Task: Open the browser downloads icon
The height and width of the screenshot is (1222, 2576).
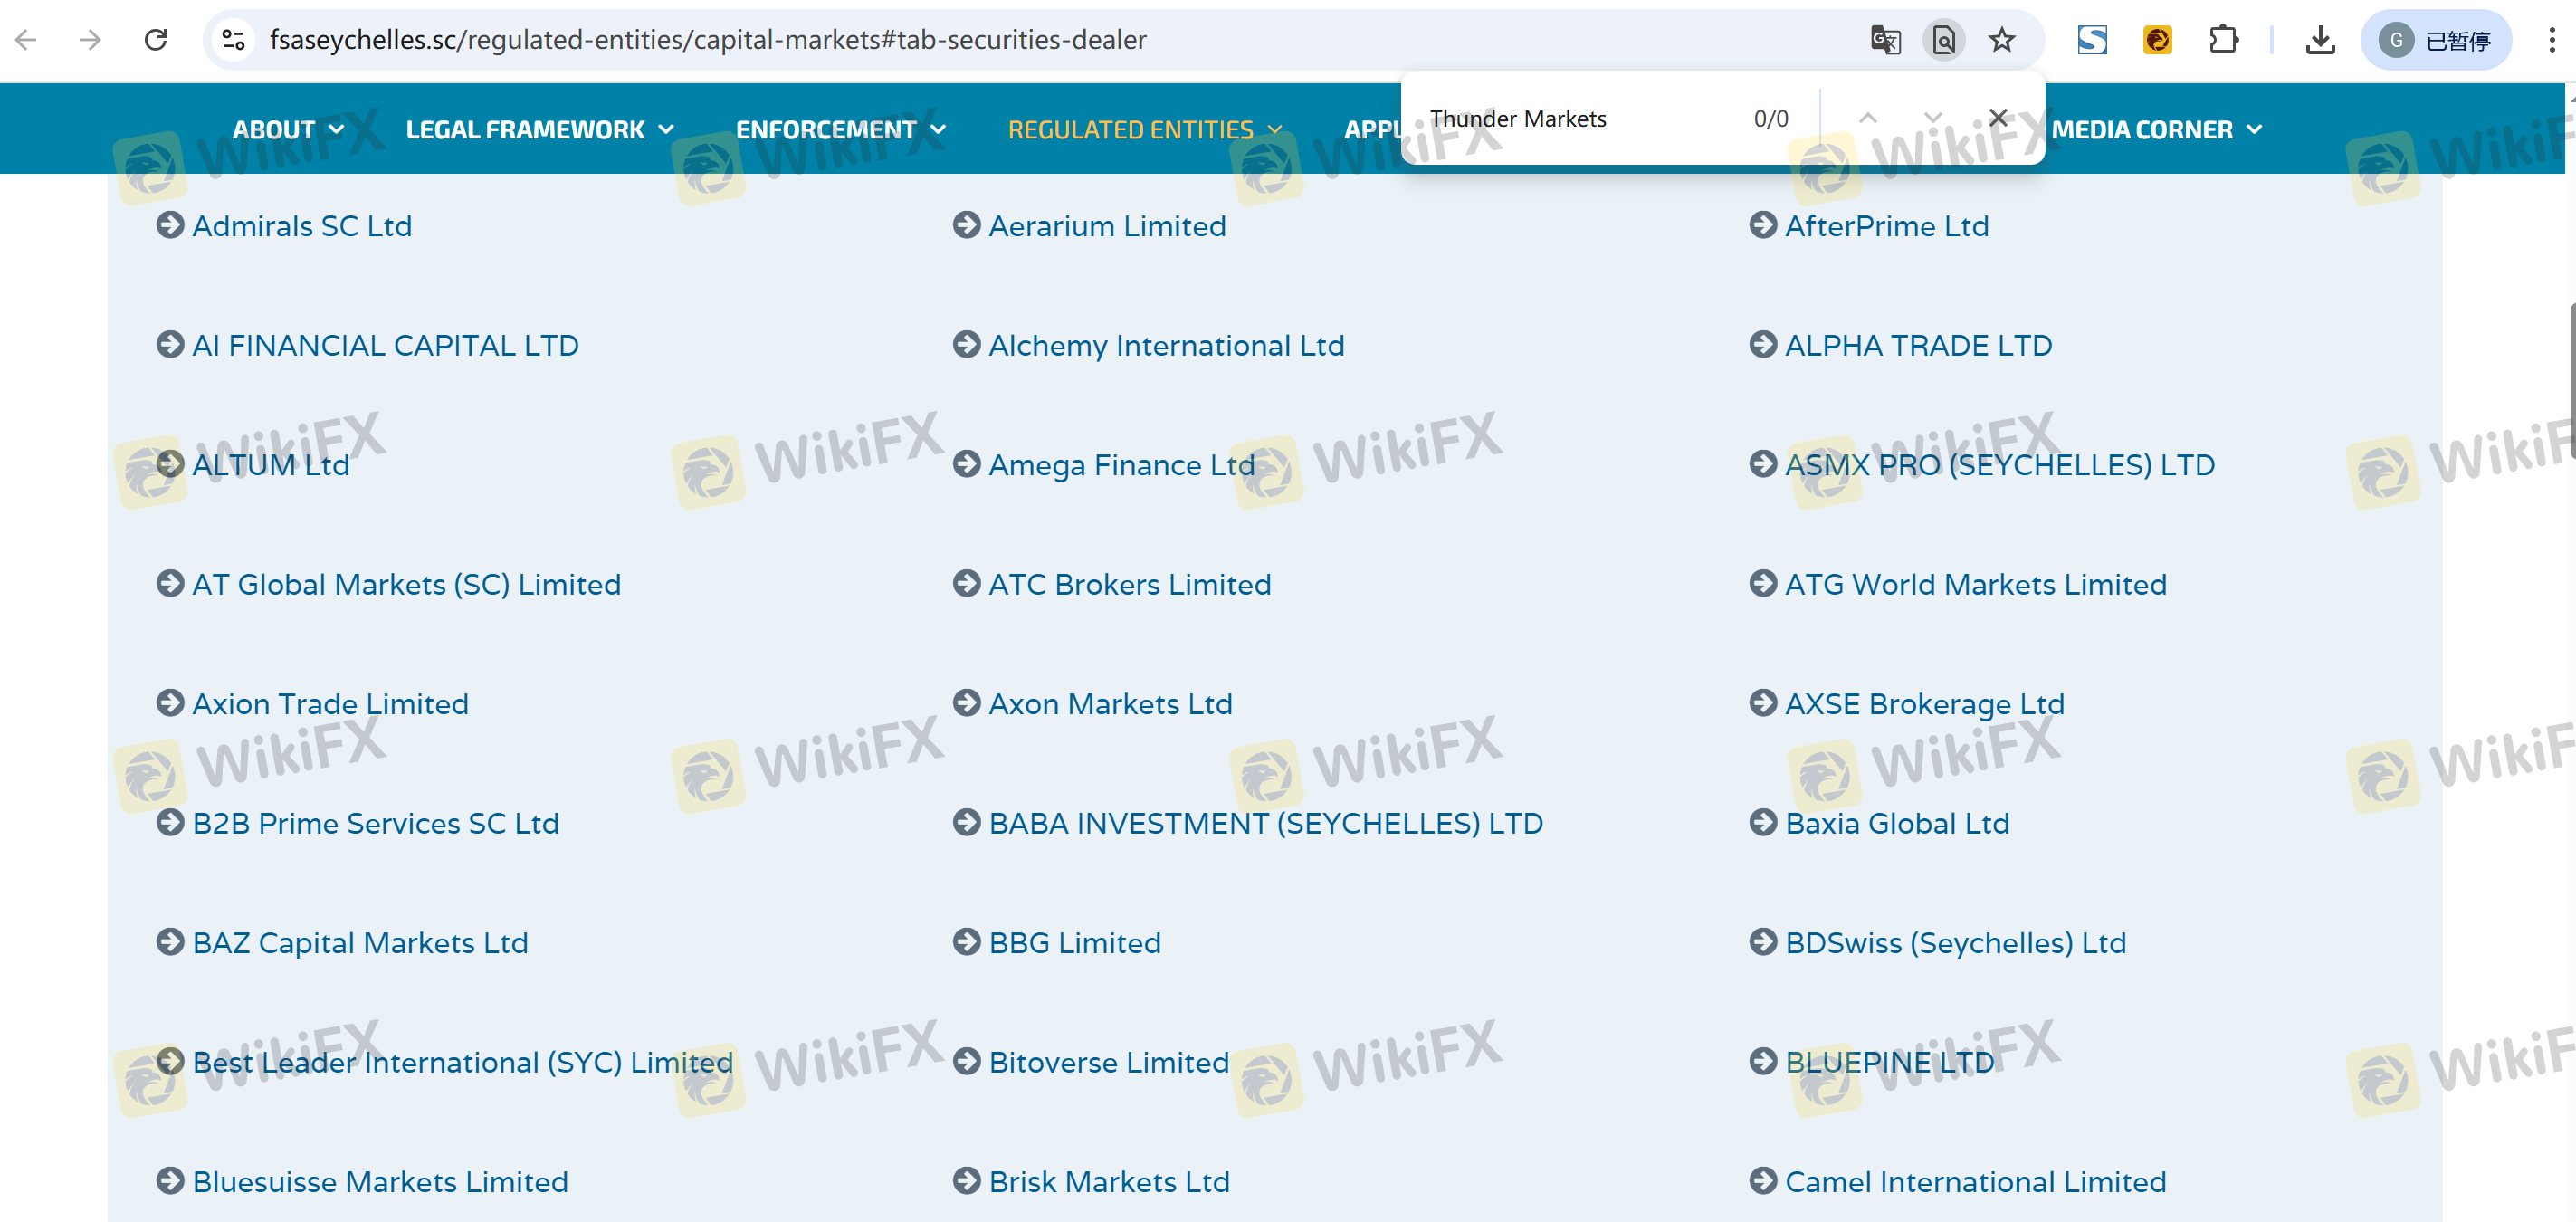Action: (2320, 40)
